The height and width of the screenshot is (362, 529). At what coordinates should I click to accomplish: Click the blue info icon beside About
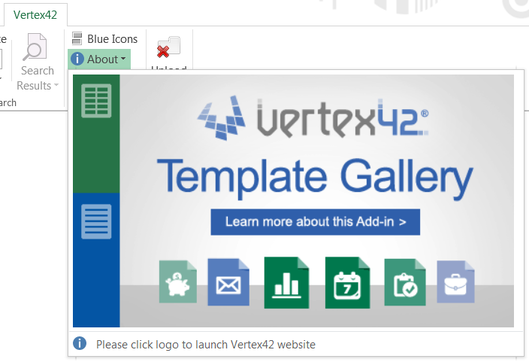pos(77,59)
